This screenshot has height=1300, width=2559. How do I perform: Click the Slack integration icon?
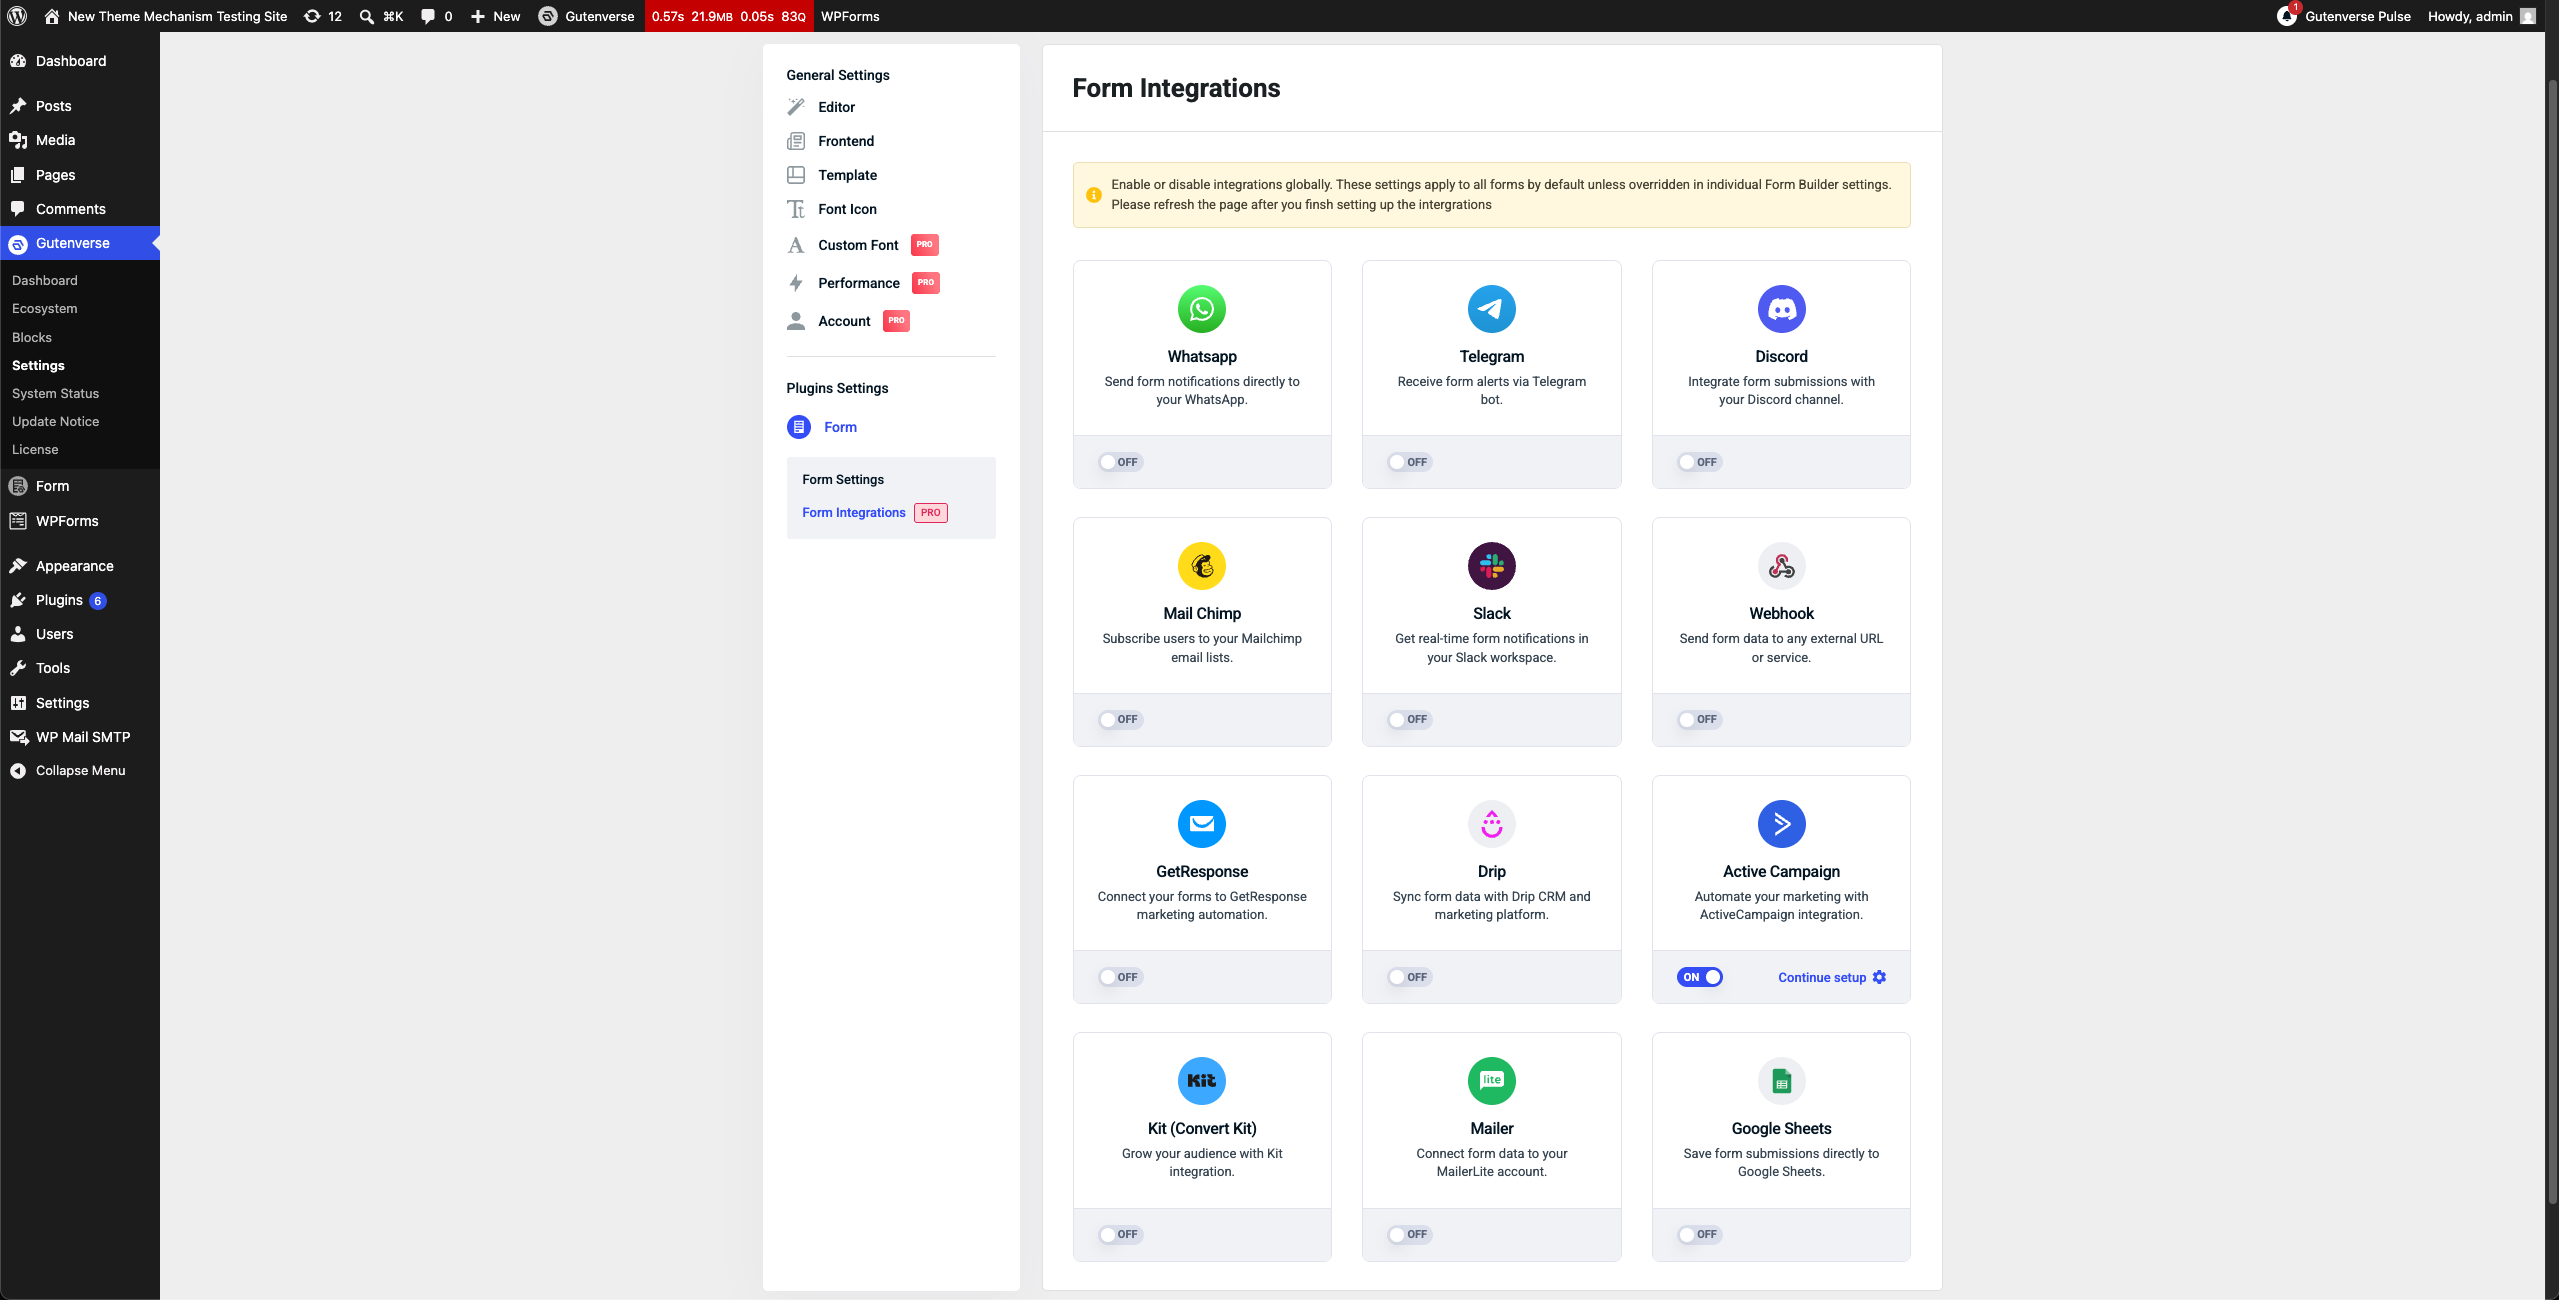click(x=1491, y=566)
